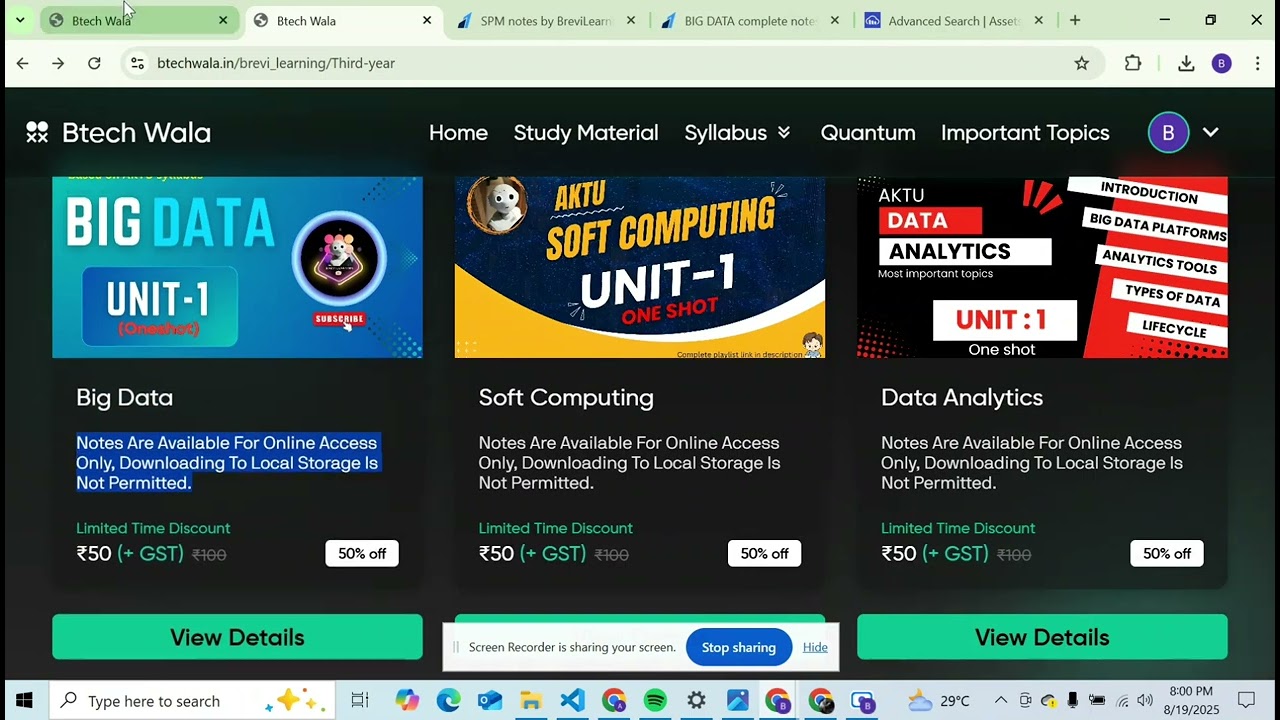Hide the screen sharing notification bar

click(x=815, y=647)
